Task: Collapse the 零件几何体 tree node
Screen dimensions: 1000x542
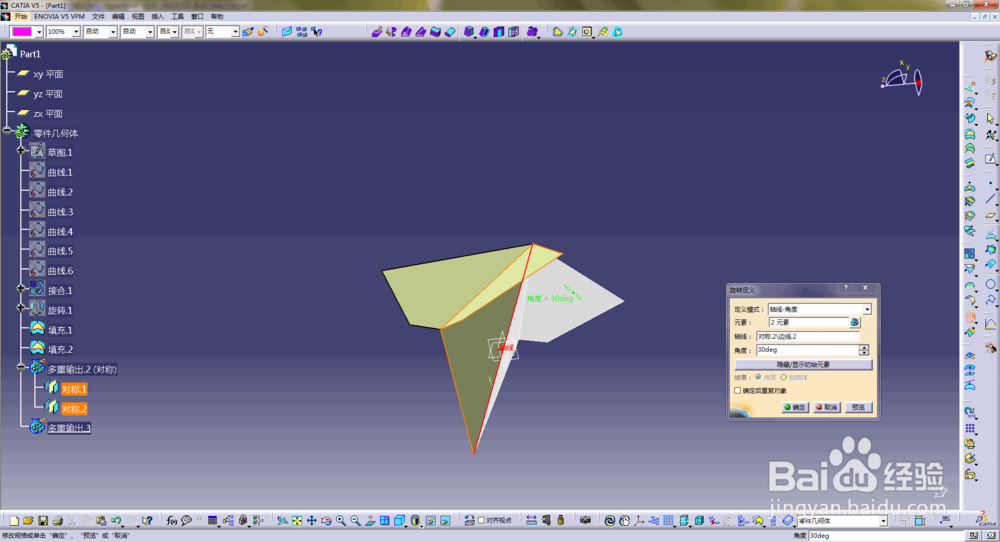Action: click(x=7, y=131)
